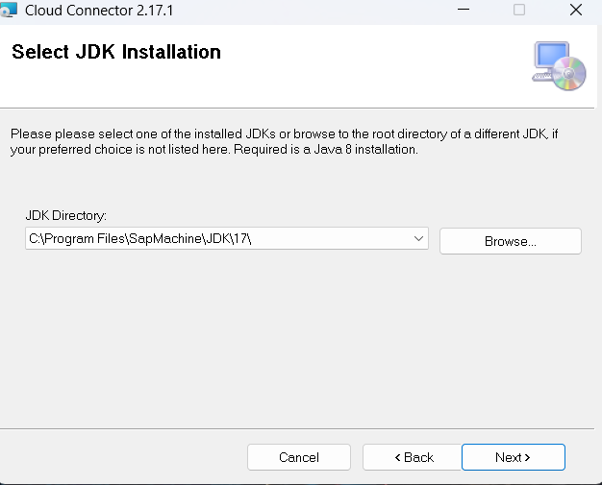Screen dimensions: 602x485
Task: Click the Cloud Connector title bar icon
Action: click(x=8, y=10)
